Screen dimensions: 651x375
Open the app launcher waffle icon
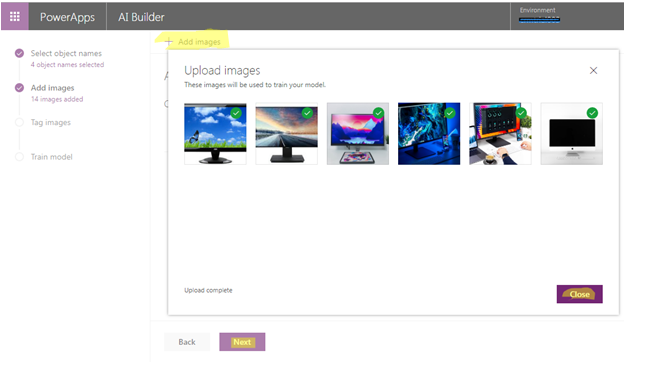(x=15, y=16)
